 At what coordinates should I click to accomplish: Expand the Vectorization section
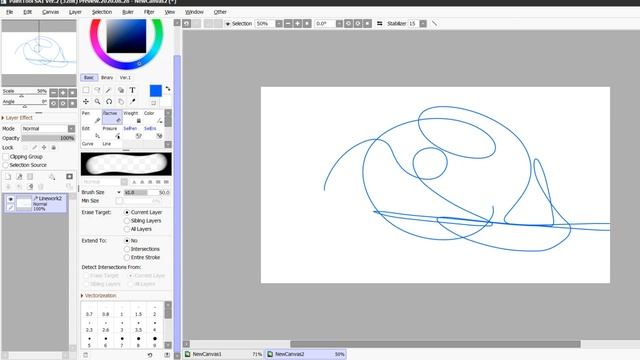99,296
